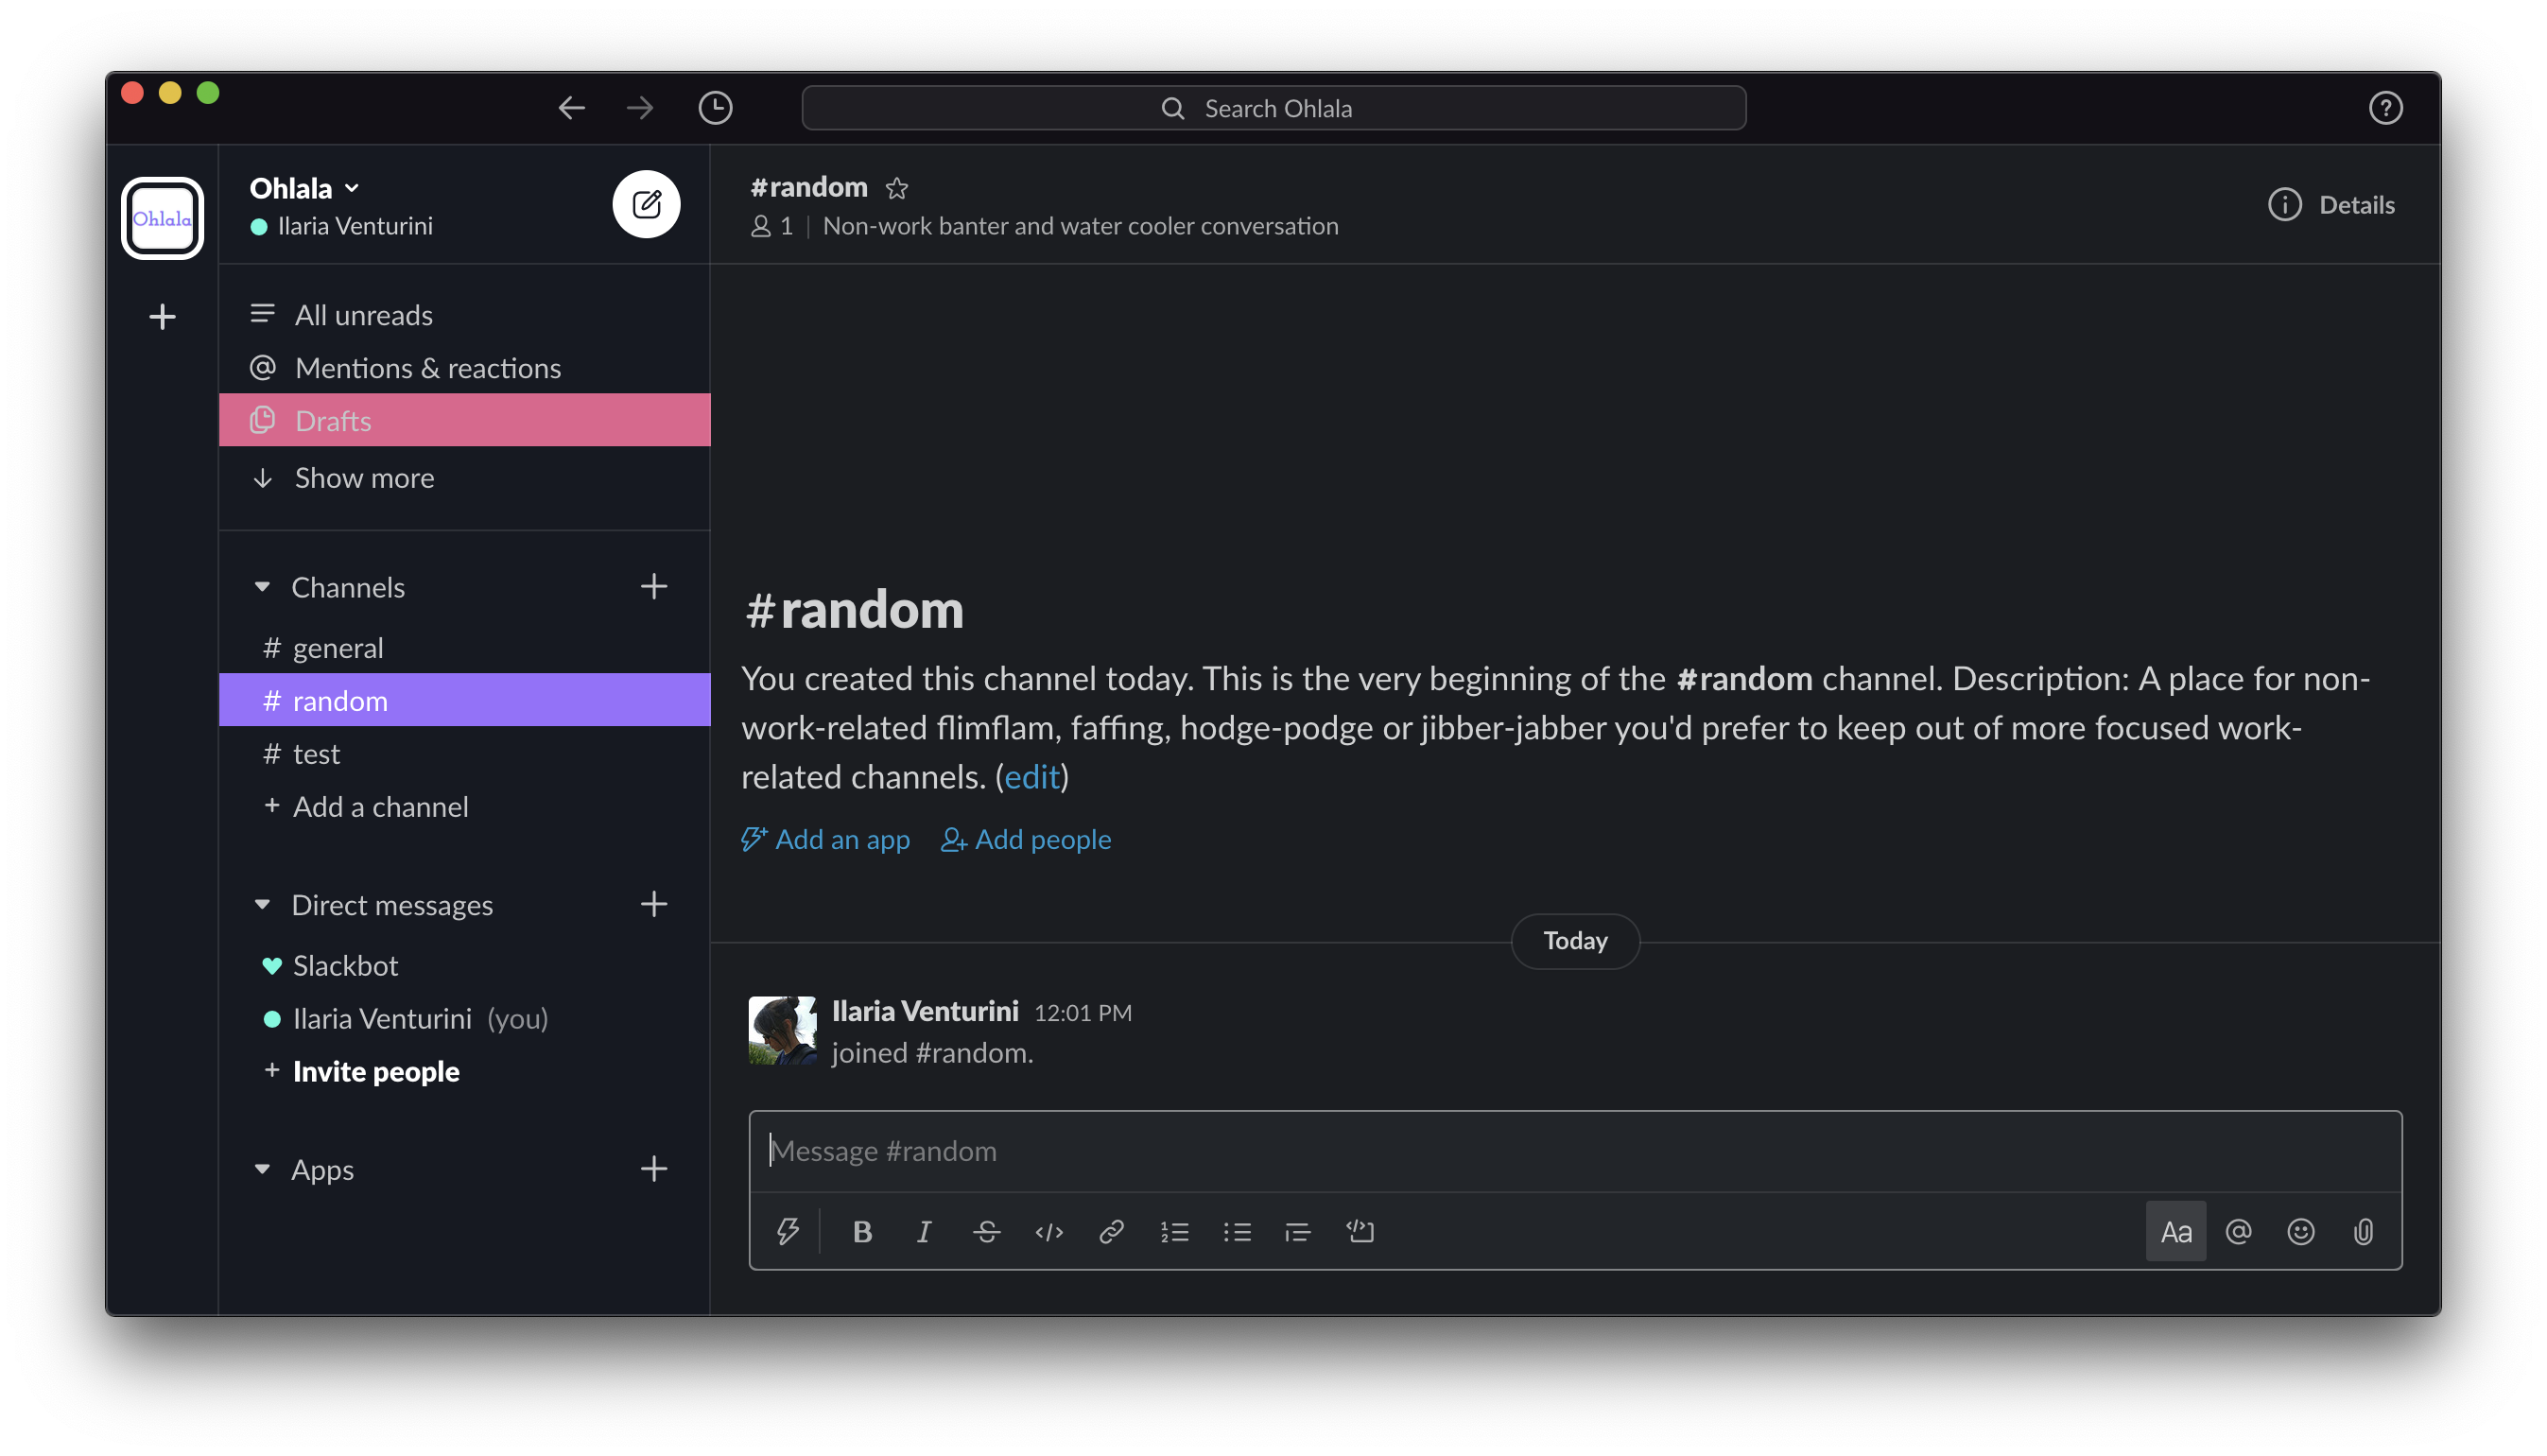Image resolution: width=2547 pixels, height=1456 pixels.
Task: Click the Numbered list formatting icon
Action: (x=1174, y=1232)
